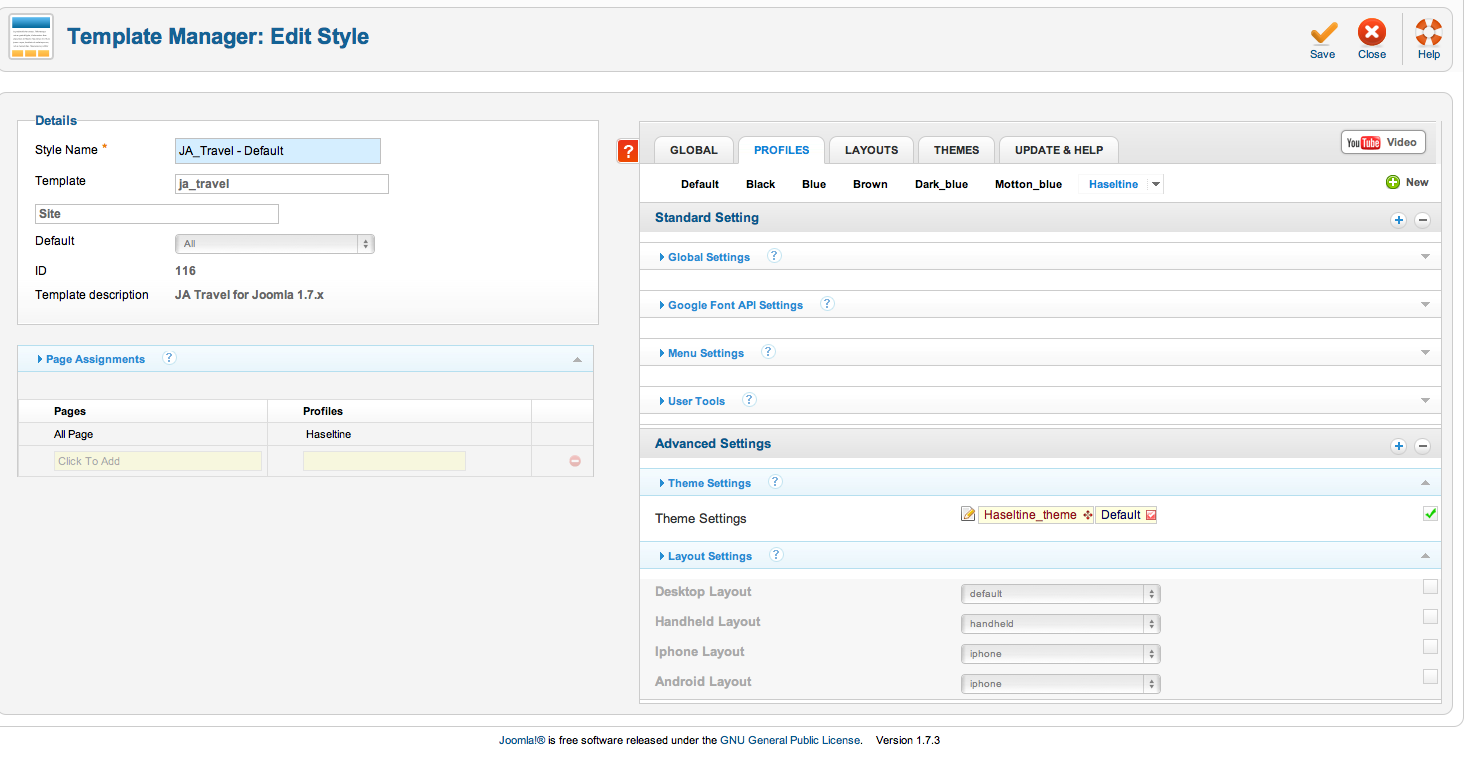This screenshot has width=1466, height=757.
Task: Open the Iphone Layout dropdown
Action: (x=1060, y=654)
